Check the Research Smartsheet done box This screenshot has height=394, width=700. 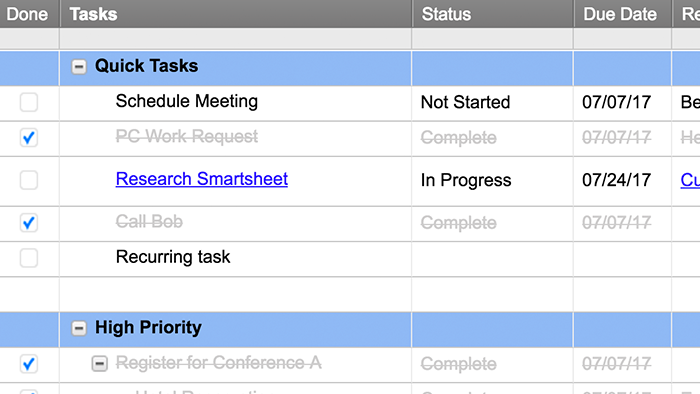29,180
